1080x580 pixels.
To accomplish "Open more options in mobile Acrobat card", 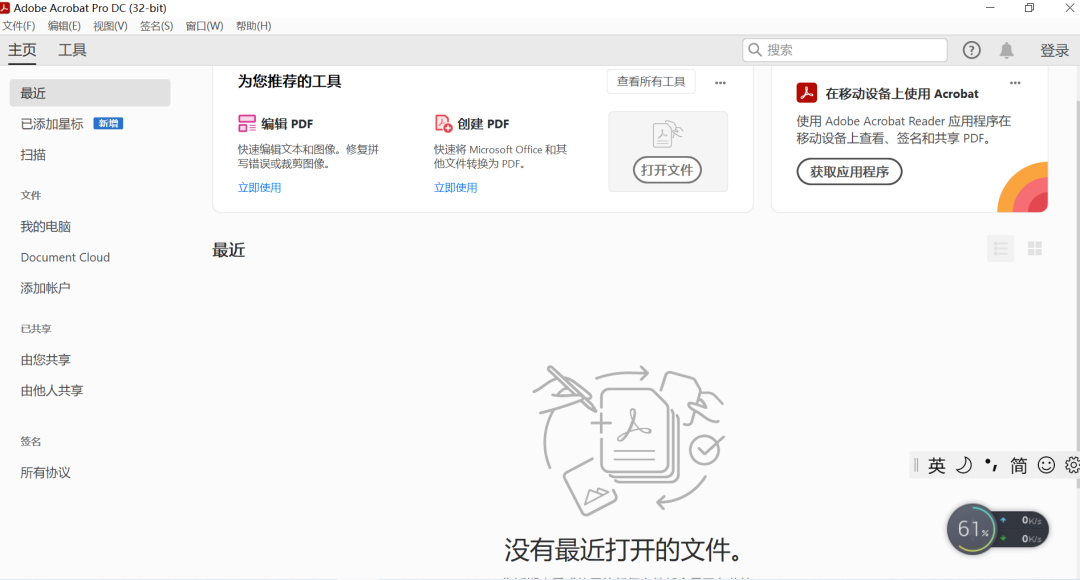I will (1015, 83).
